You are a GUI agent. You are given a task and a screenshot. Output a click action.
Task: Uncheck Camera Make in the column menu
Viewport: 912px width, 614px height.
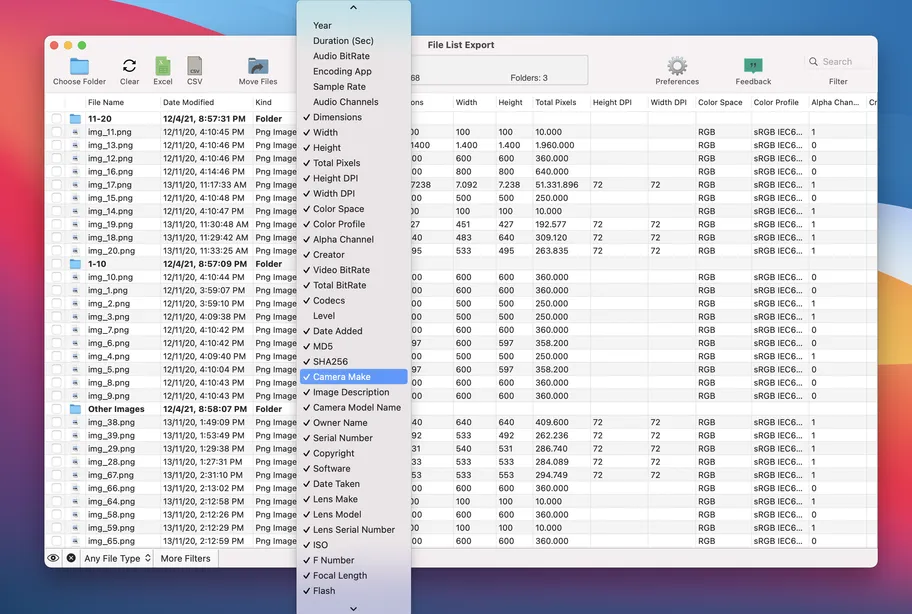[354, 377]
